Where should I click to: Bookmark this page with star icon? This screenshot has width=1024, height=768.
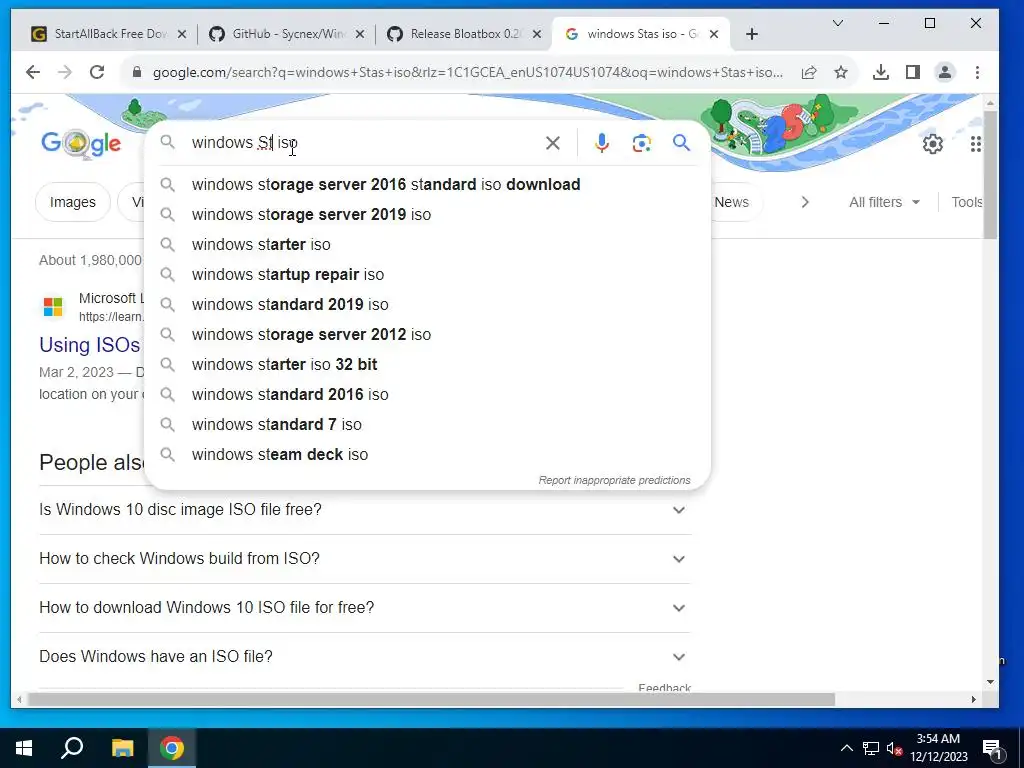pos(841,72)
